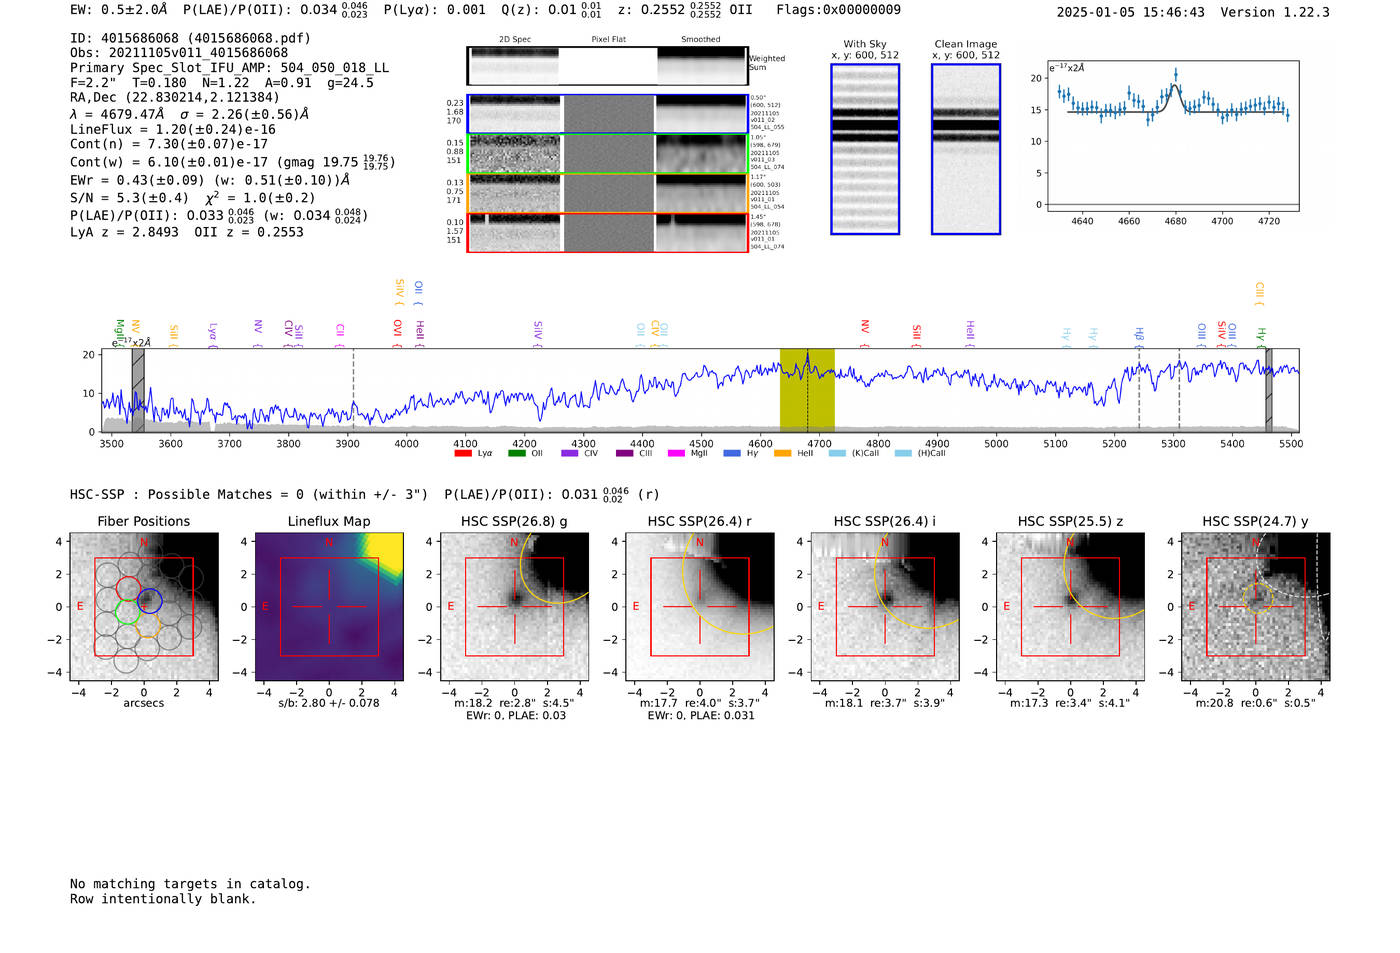This screenshot has width=1400, height=953.
Task: Click the HeII orange legend swatch
Action: 782,453
